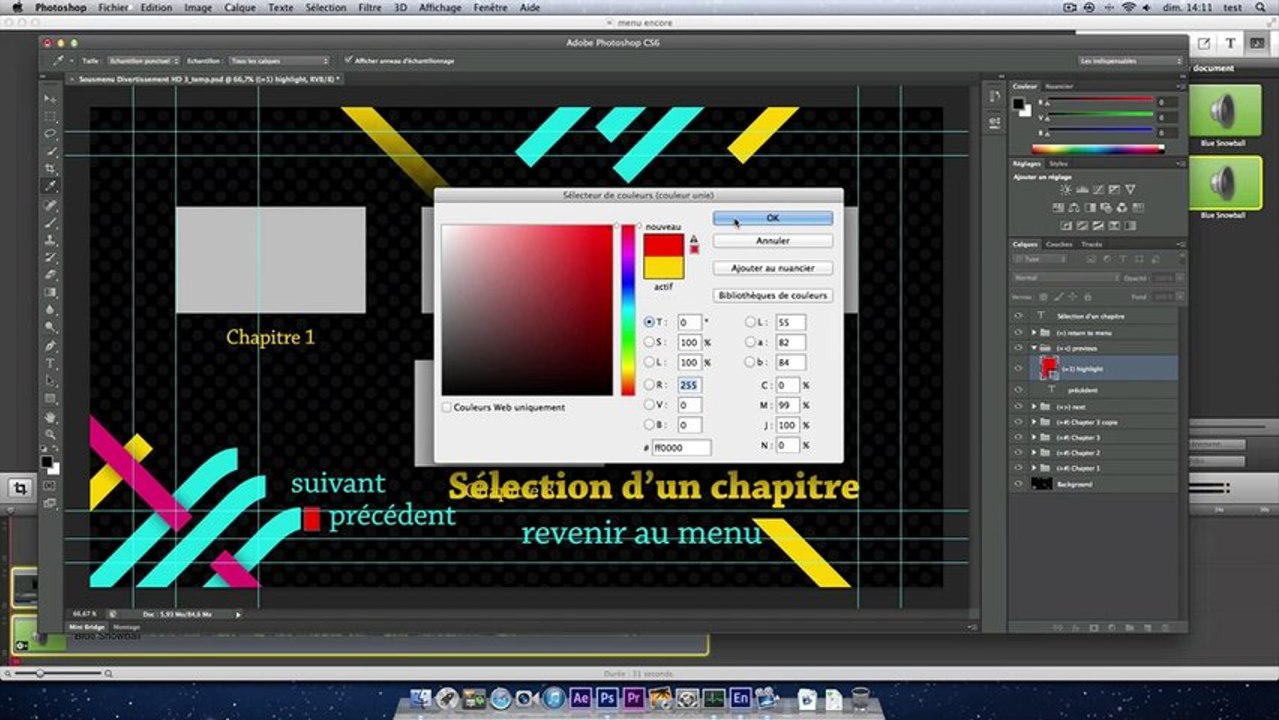Open the Échantillon layers dropdown
1279x720 pixels.
pos(279,61)
